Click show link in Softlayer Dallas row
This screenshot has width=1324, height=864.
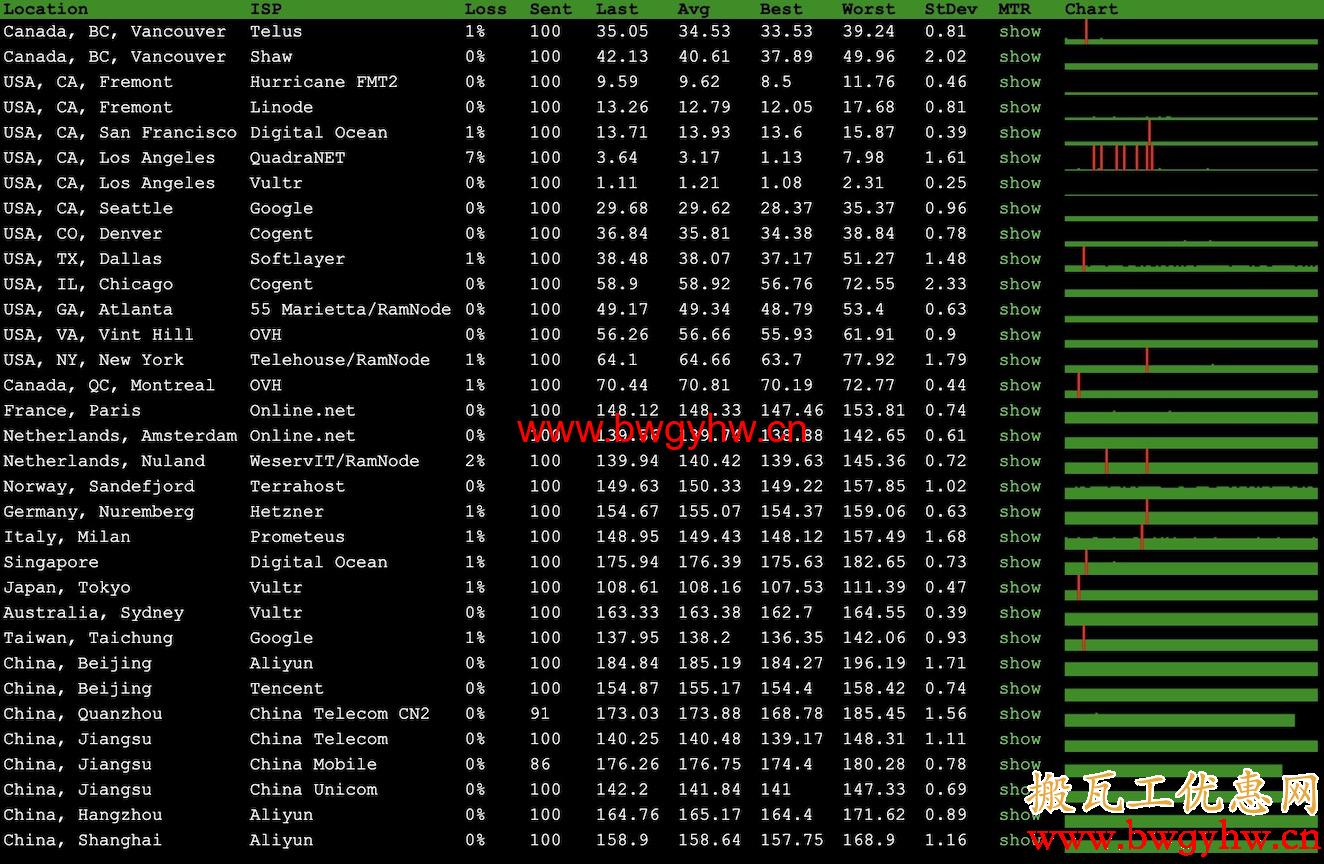pyautogui.click(x=1020, y=258)
